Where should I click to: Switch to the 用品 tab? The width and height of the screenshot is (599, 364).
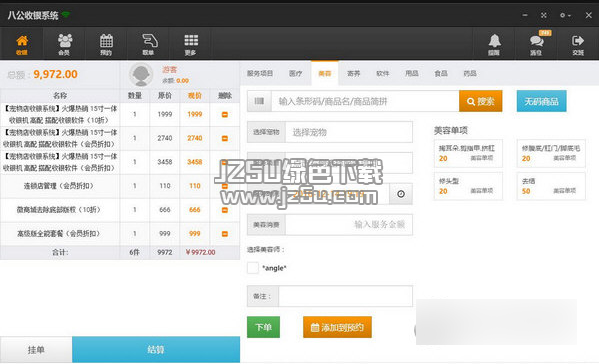pyautogui.click(x=412, y=73)
